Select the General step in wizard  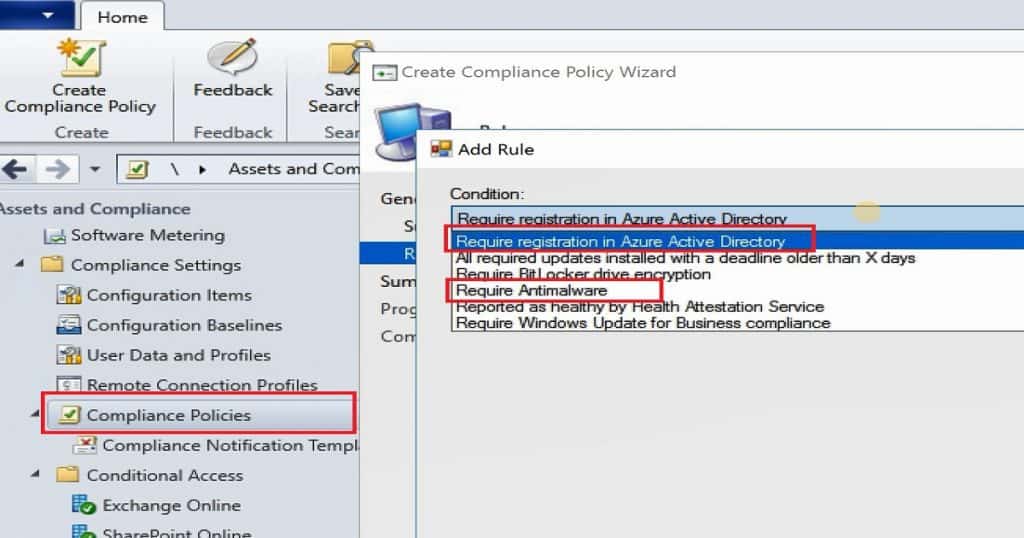click(x=397, y=198)
